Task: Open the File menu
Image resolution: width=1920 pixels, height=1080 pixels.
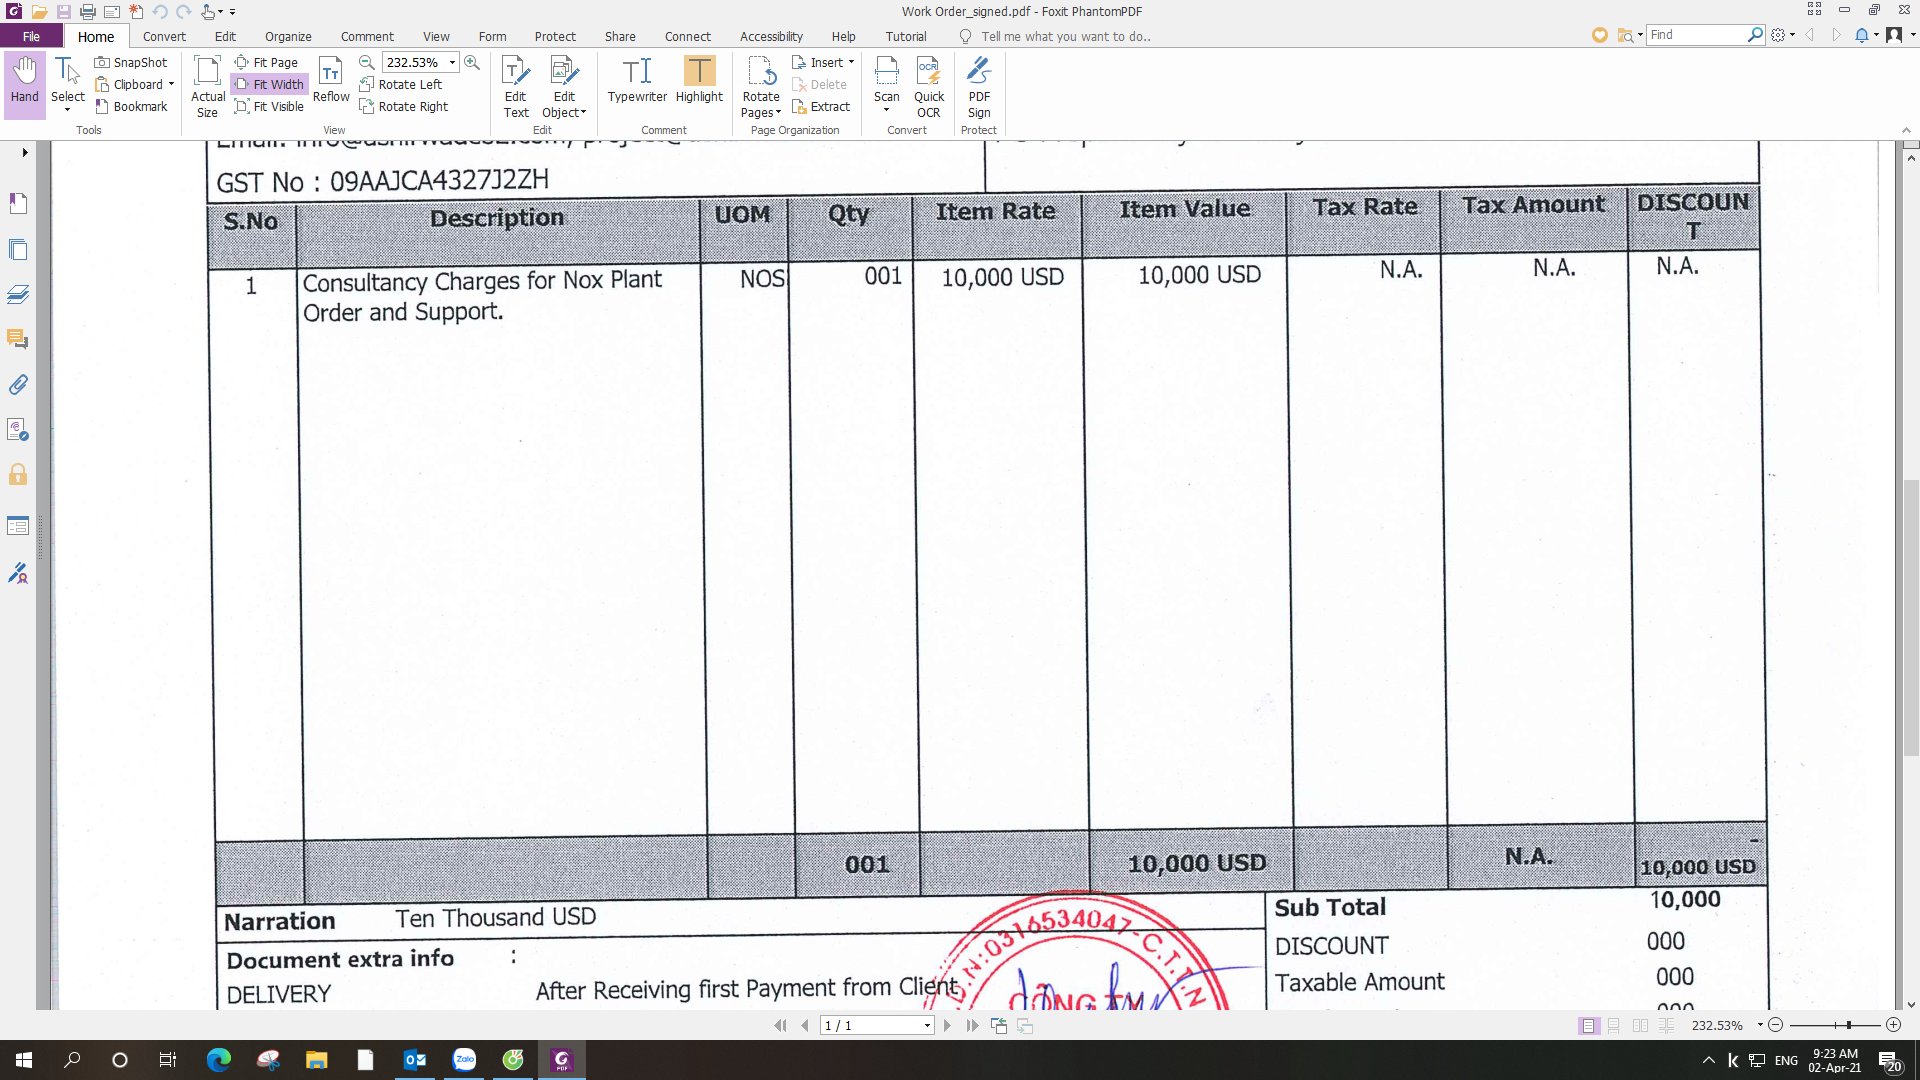Action: coord(31,36)
